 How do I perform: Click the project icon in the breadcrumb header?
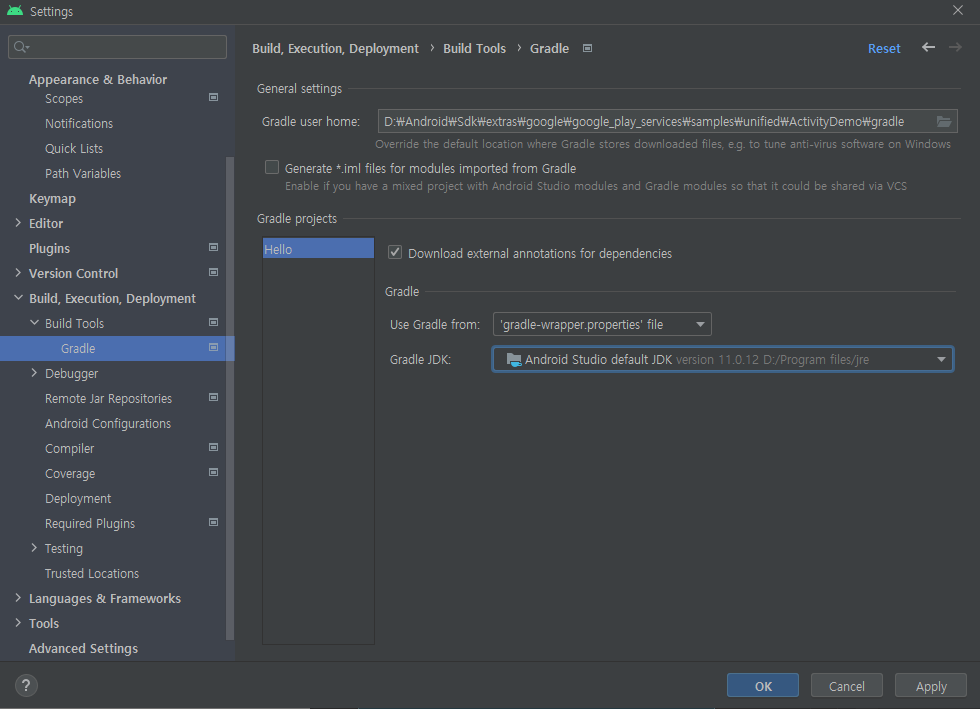588,48
